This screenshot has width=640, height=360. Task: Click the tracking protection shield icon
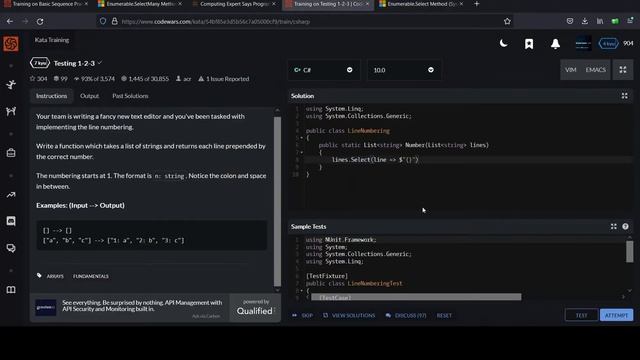(103, 21)
